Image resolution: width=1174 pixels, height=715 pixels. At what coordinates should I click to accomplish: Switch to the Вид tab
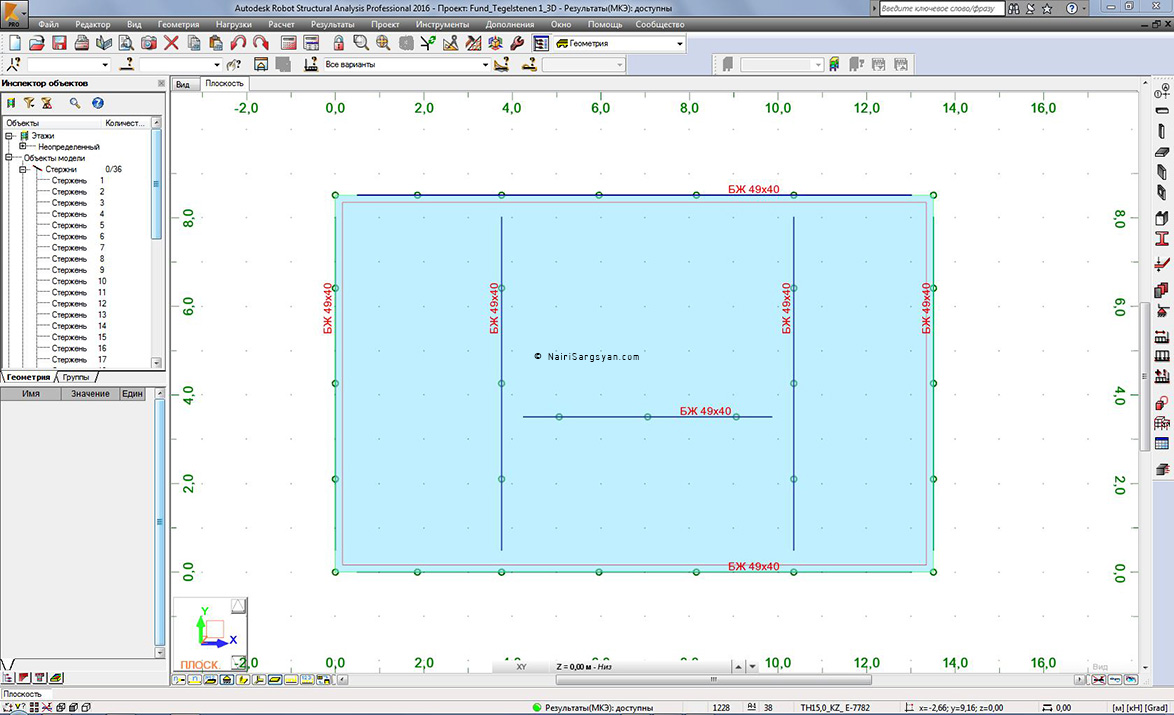[183, 84]
